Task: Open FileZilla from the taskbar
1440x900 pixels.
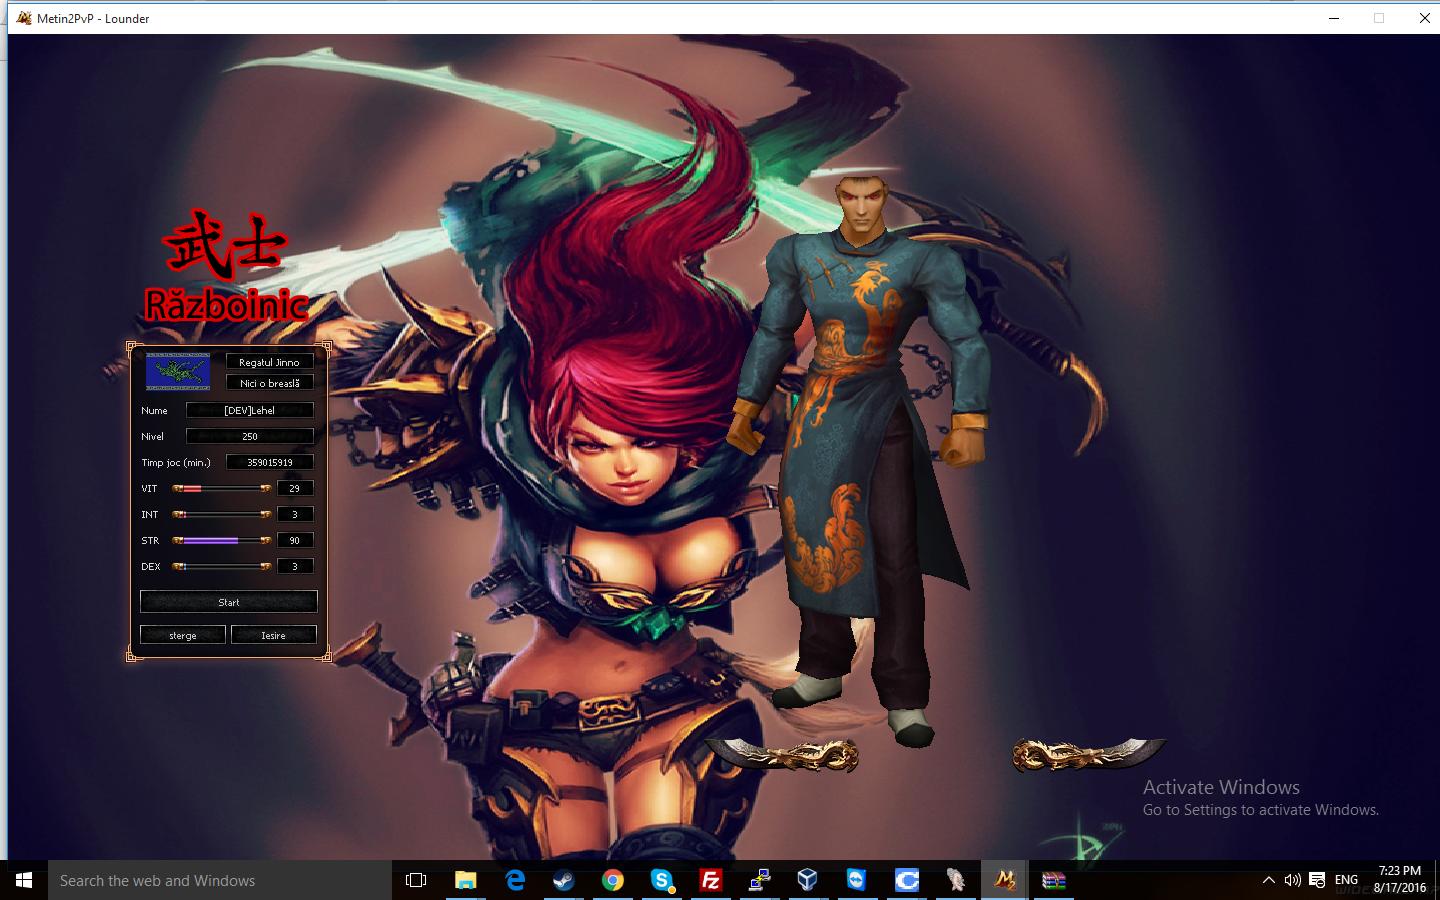Action: tap(711, 880)
